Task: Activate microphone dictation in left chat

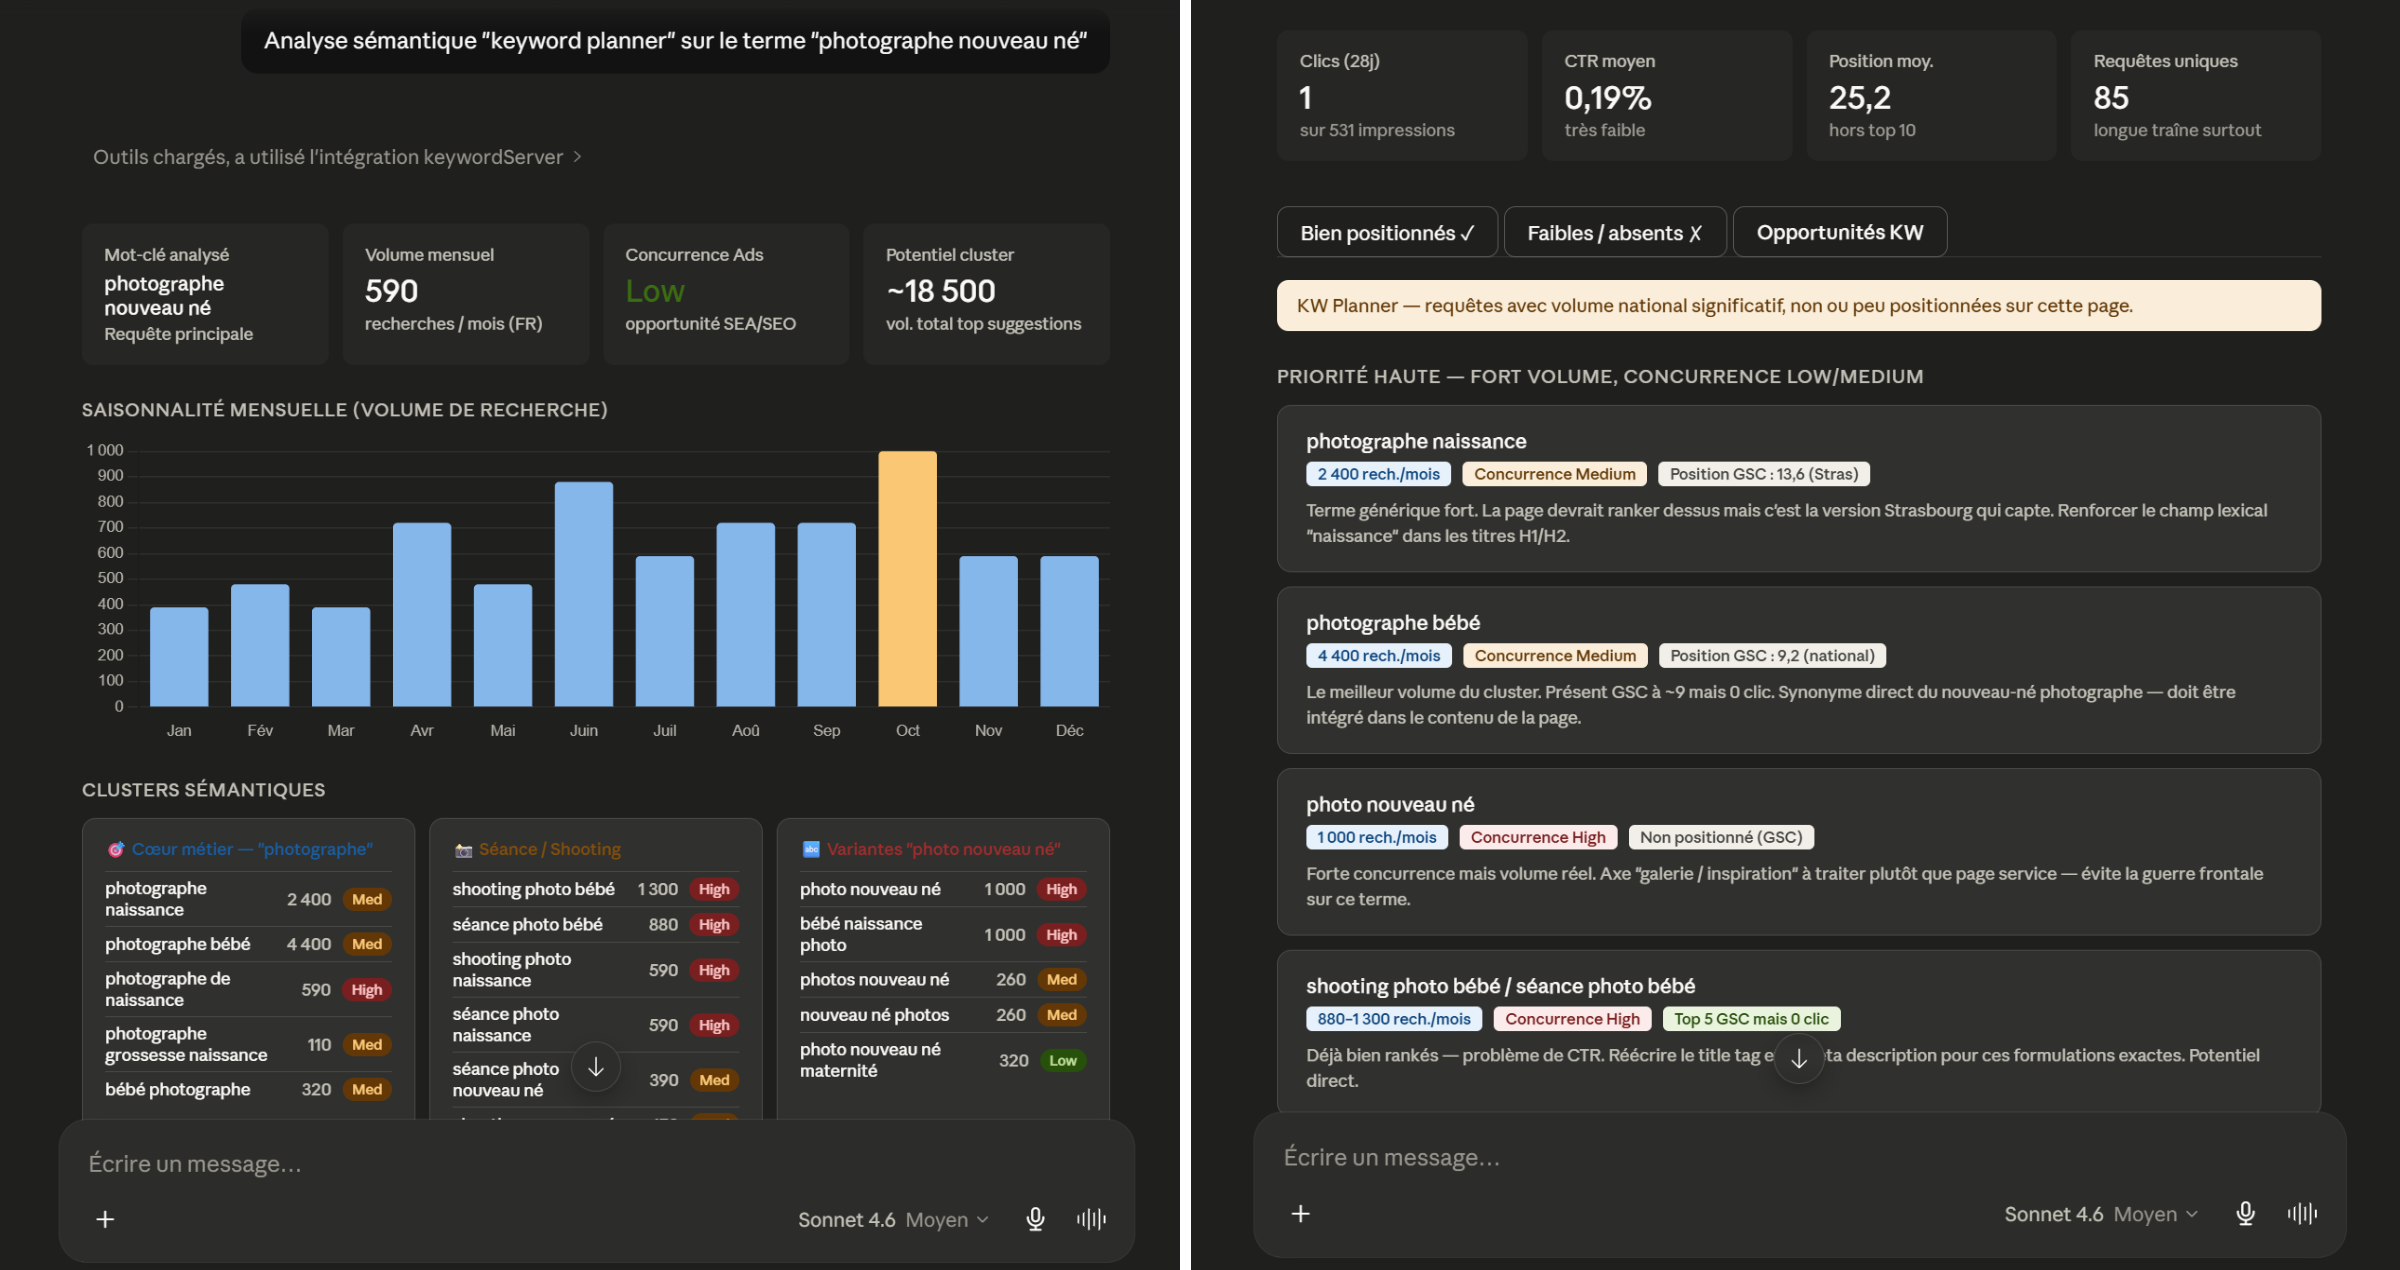Action: coord(1035,1219)
